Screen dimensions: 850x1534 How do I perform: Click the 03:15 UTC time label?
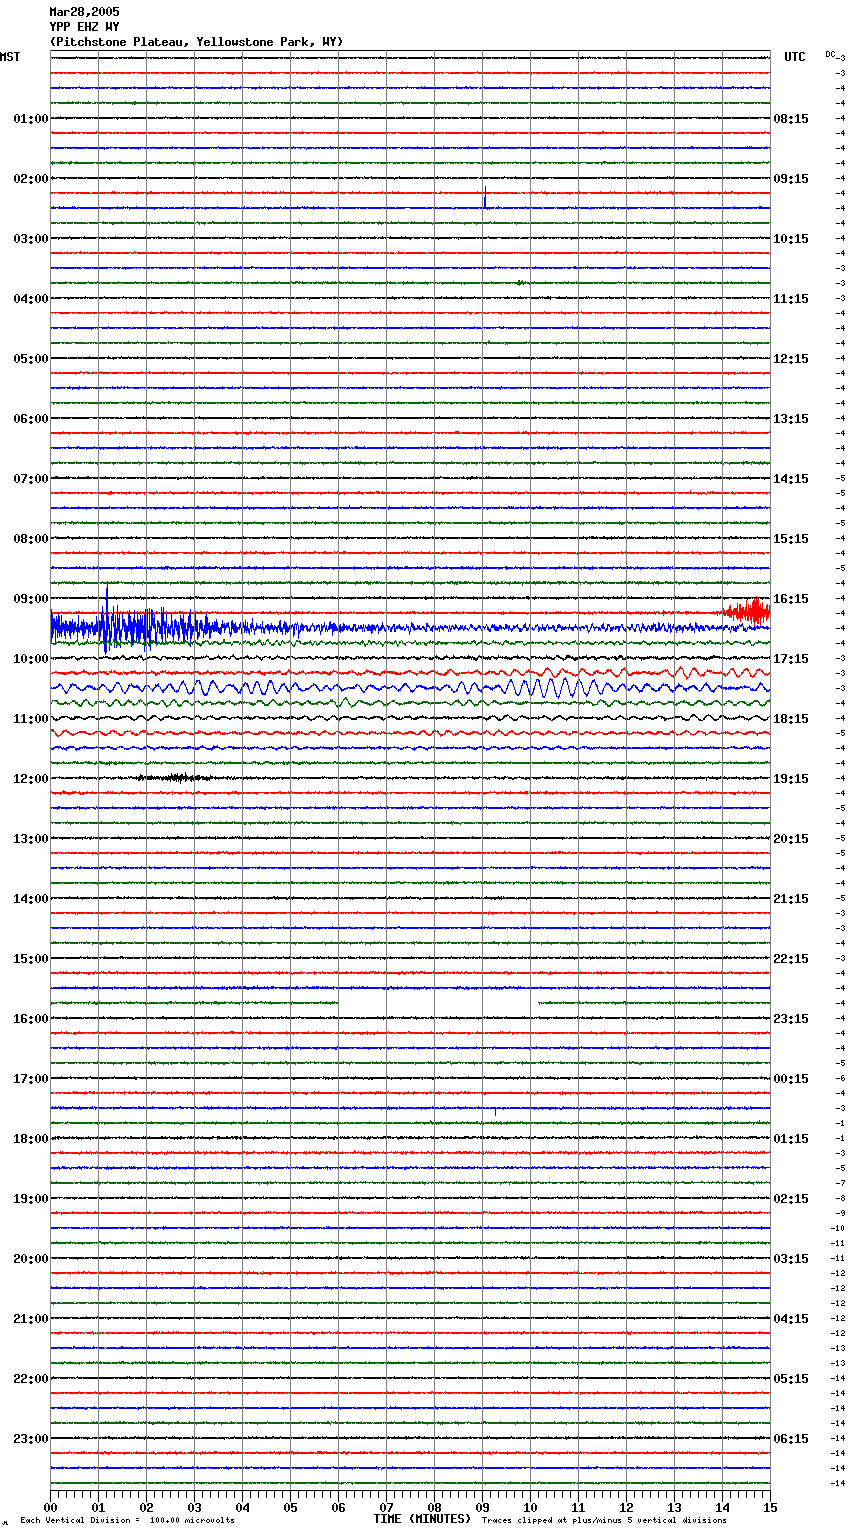point(791,1259)
